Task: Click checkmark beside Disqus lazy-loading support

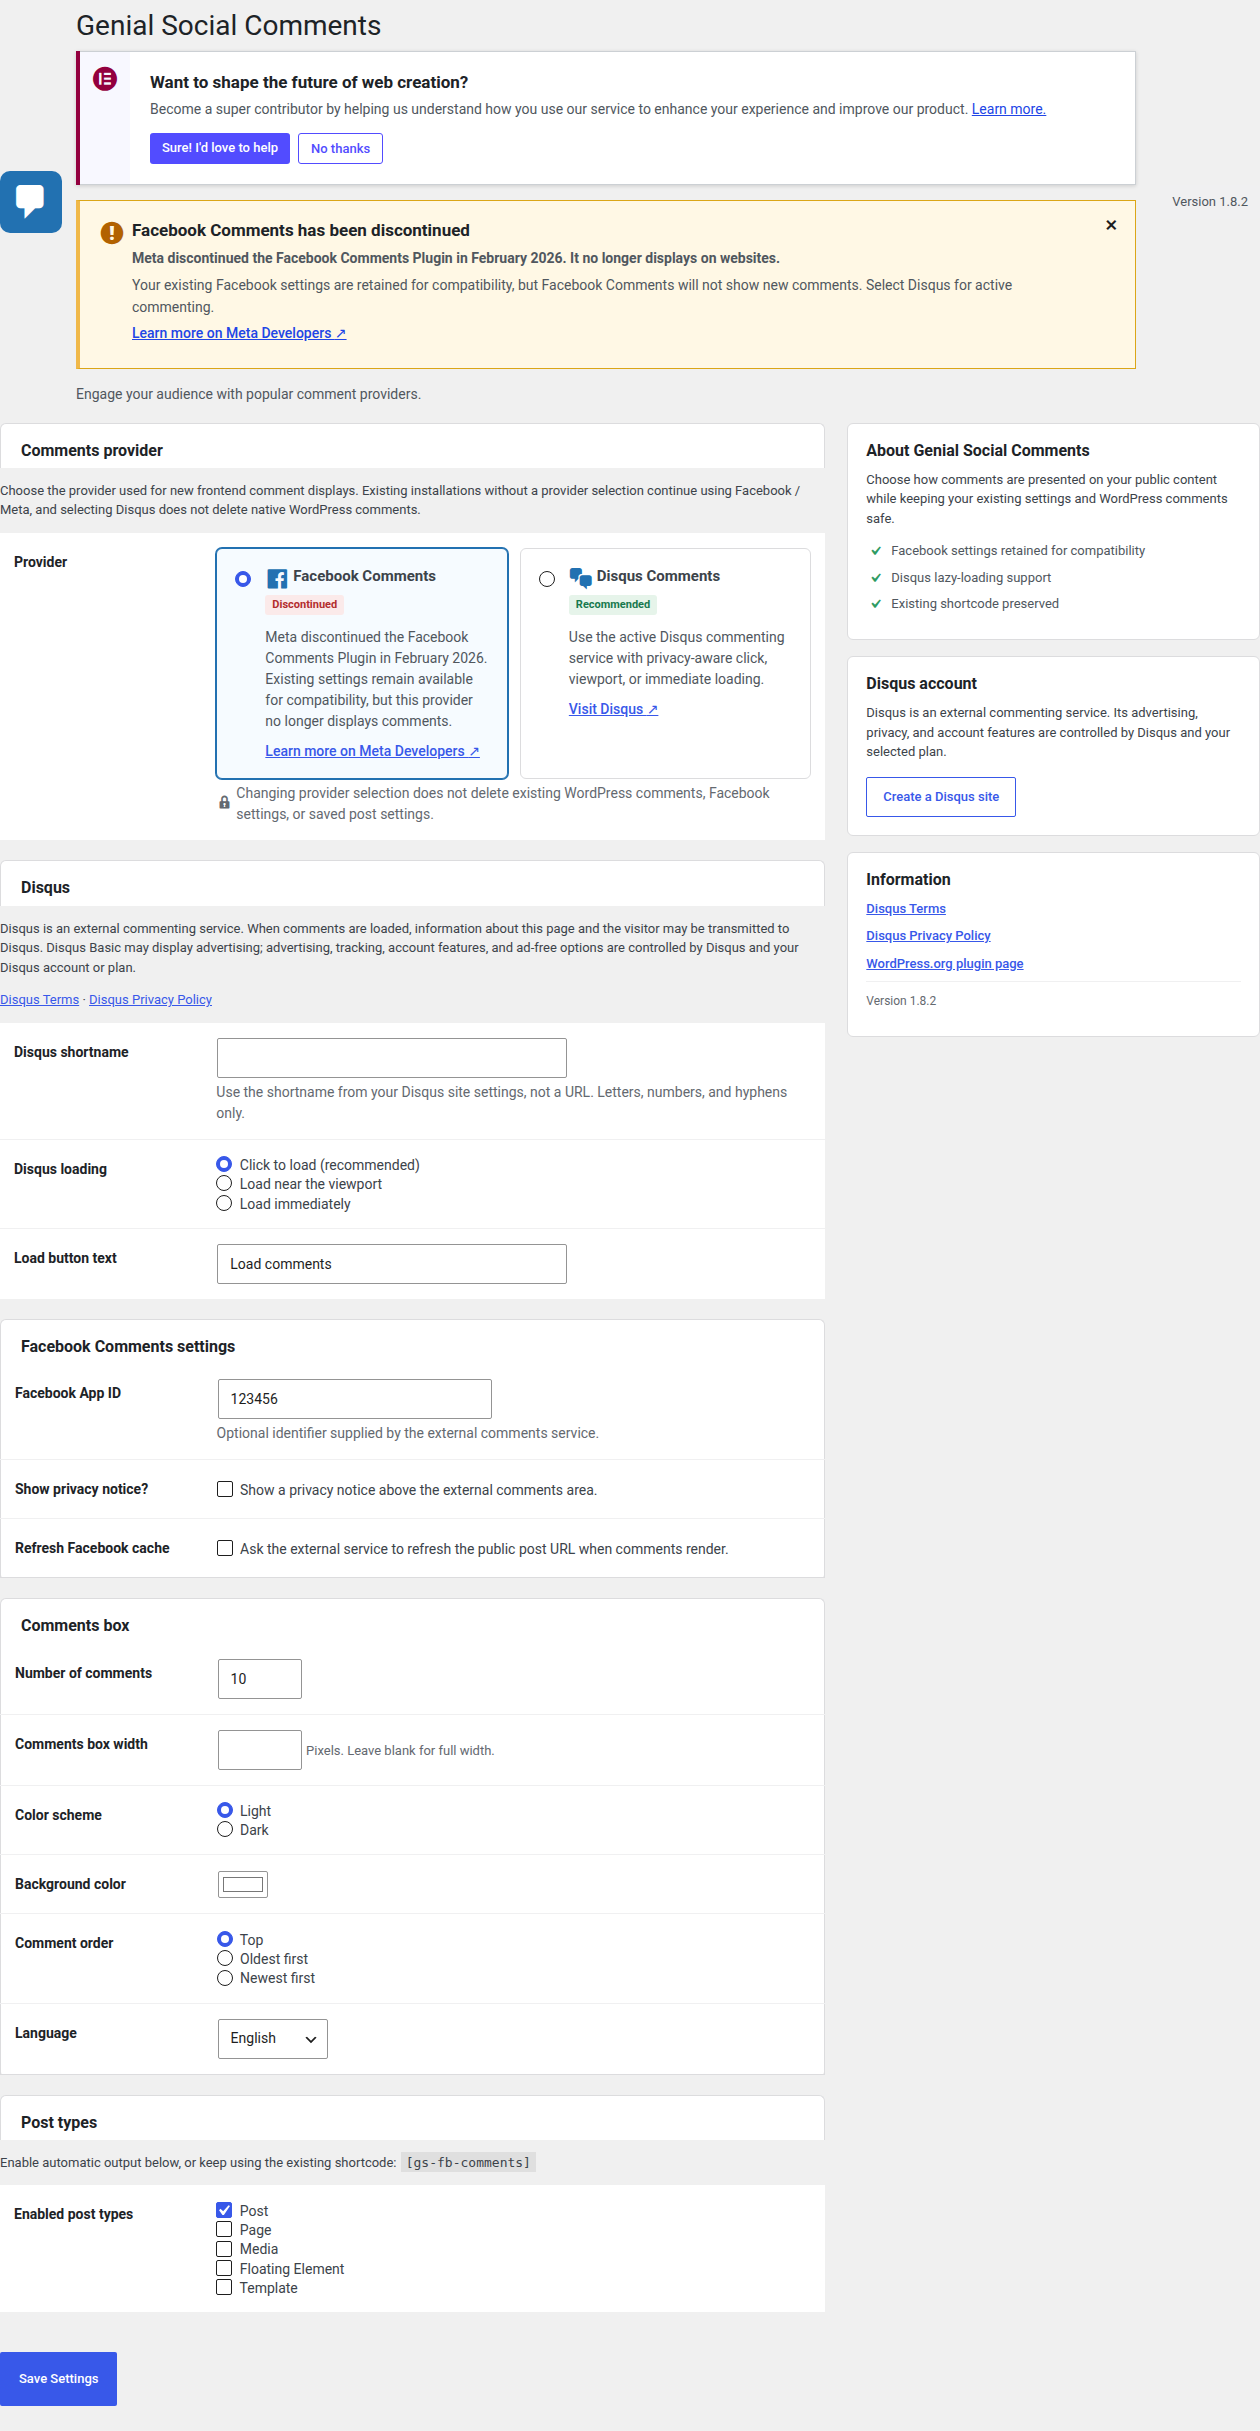Action: pyautogui.click(x=876, y=578)
